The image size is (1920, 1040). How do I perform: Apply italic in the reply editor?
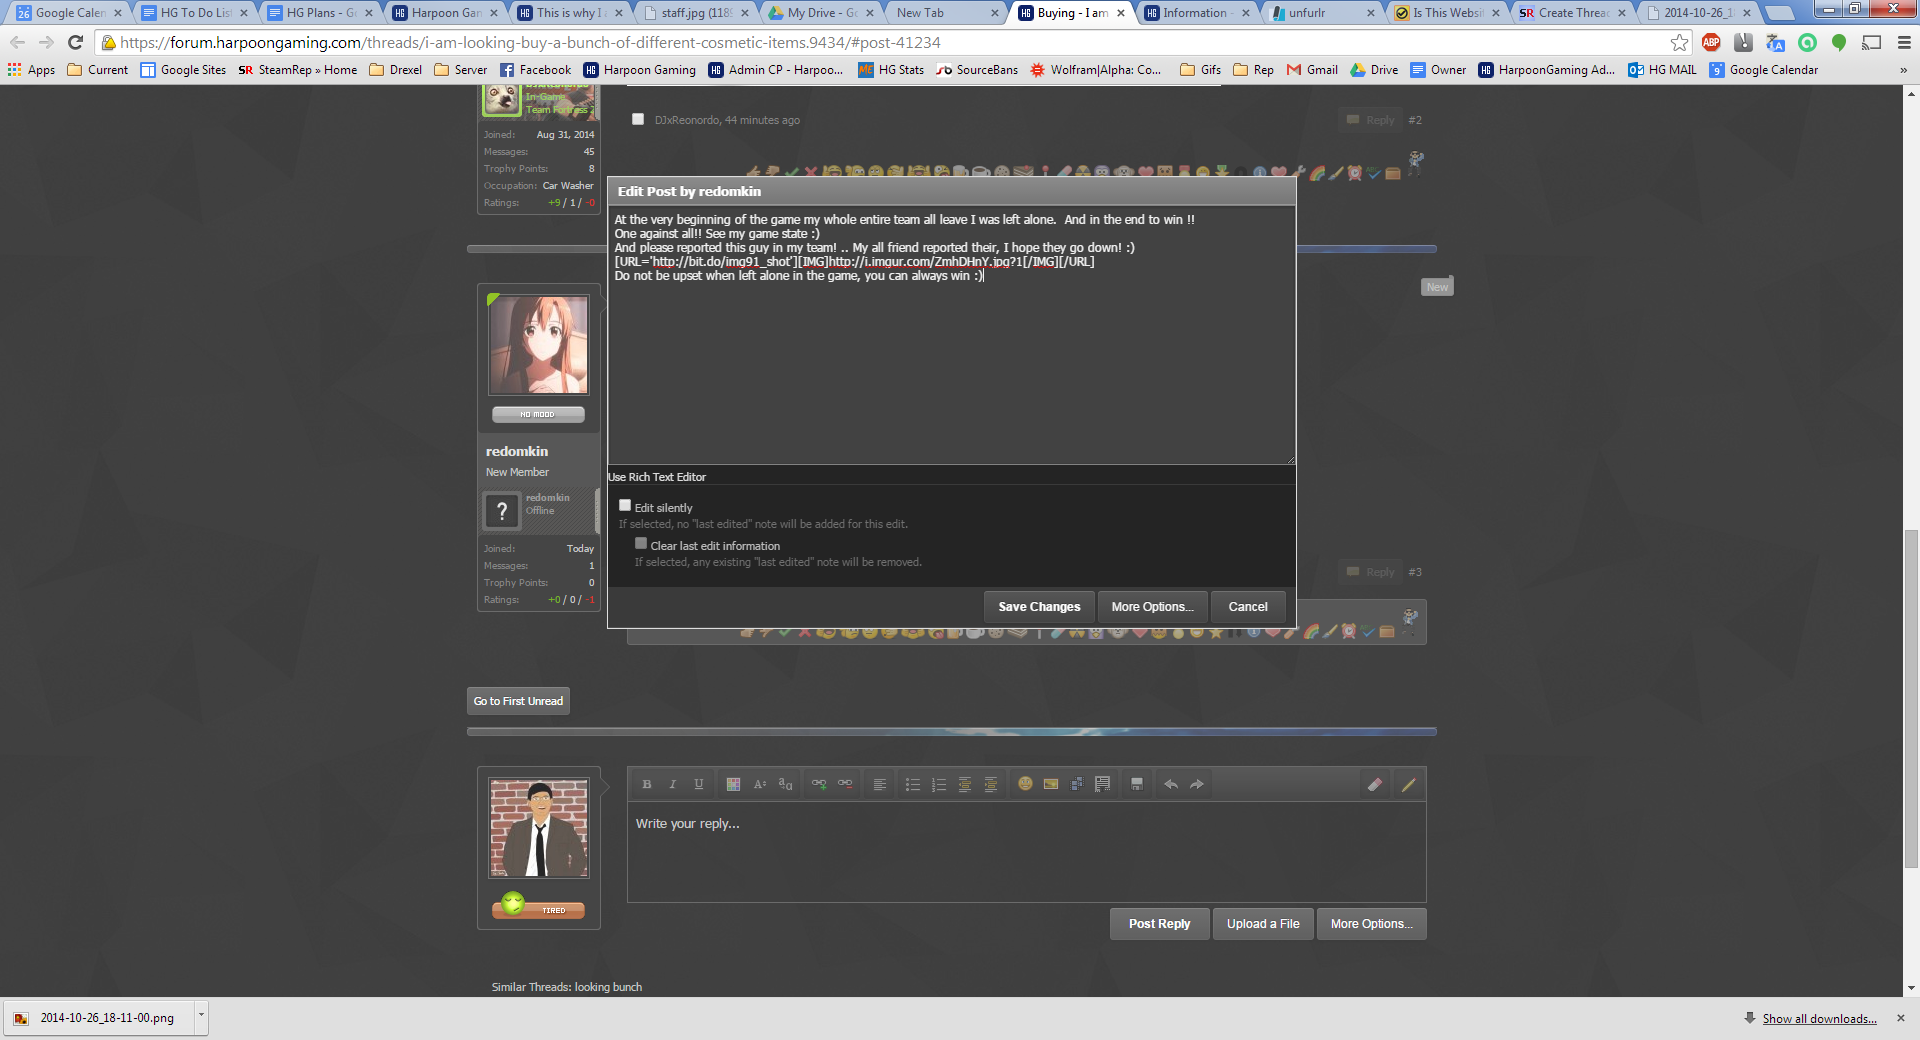[673, 785]
